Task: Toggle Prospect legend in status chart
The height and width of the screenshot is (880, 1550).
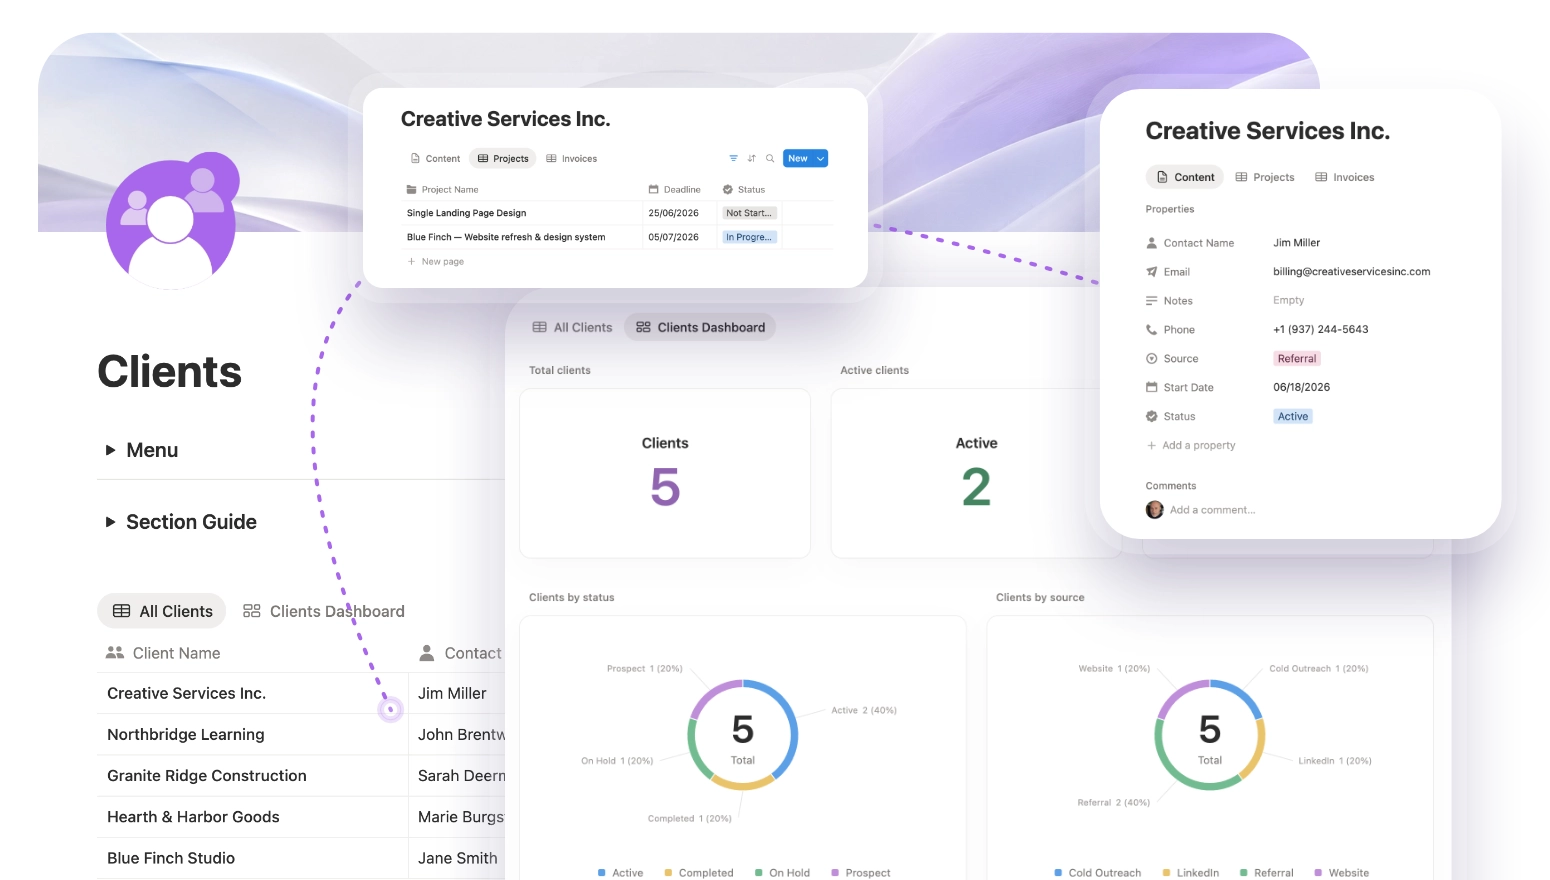Action: (861, 873)
